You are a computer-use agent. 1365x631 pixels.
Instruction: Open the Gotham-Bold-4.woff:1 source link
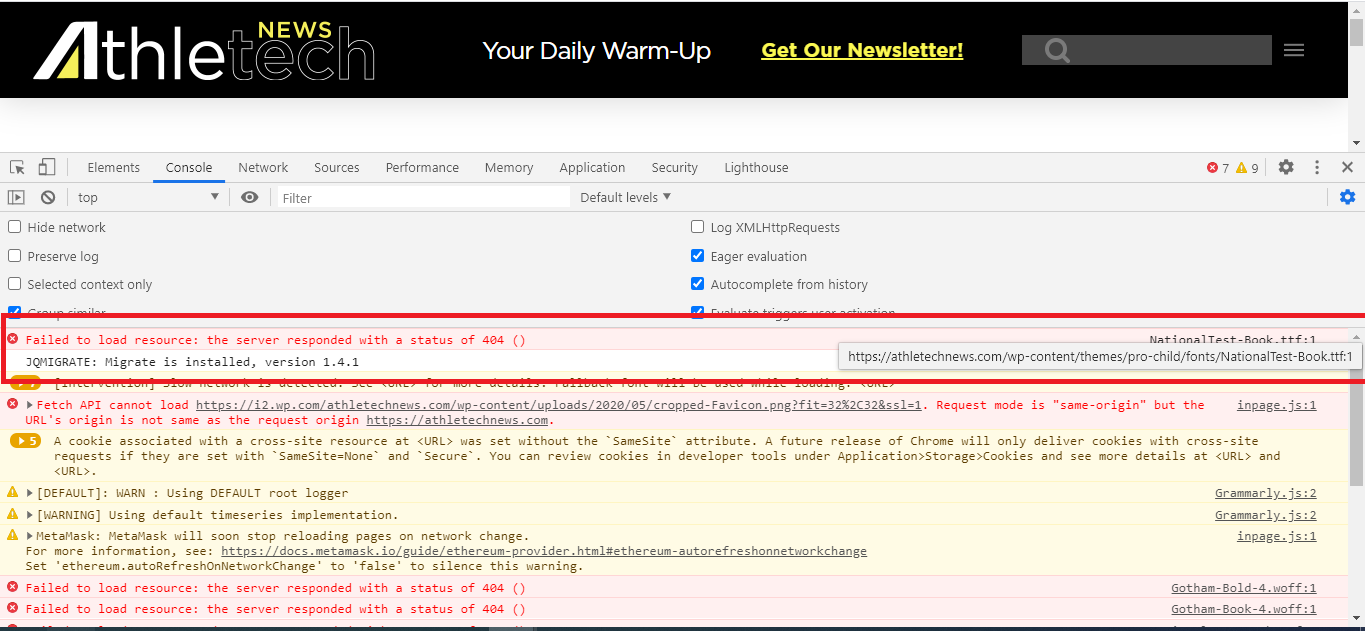coord(1244,588)
